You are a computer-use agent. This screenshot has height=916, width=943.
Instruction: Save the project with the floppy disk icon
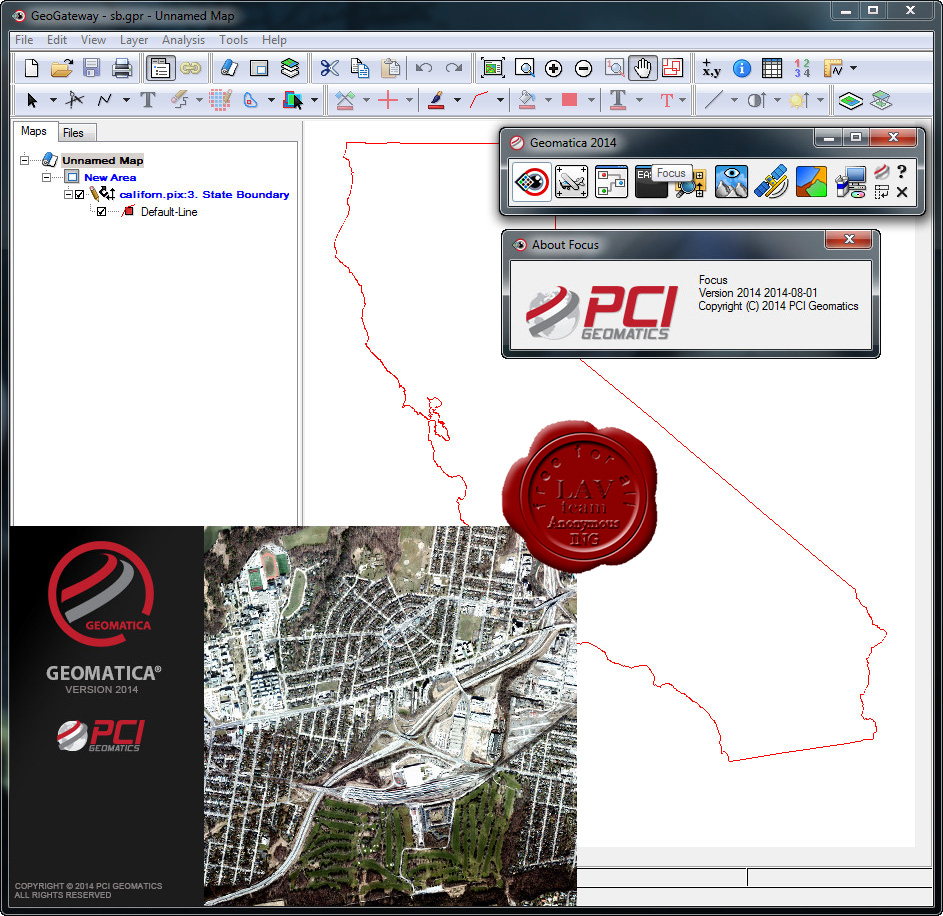[91, 69]
